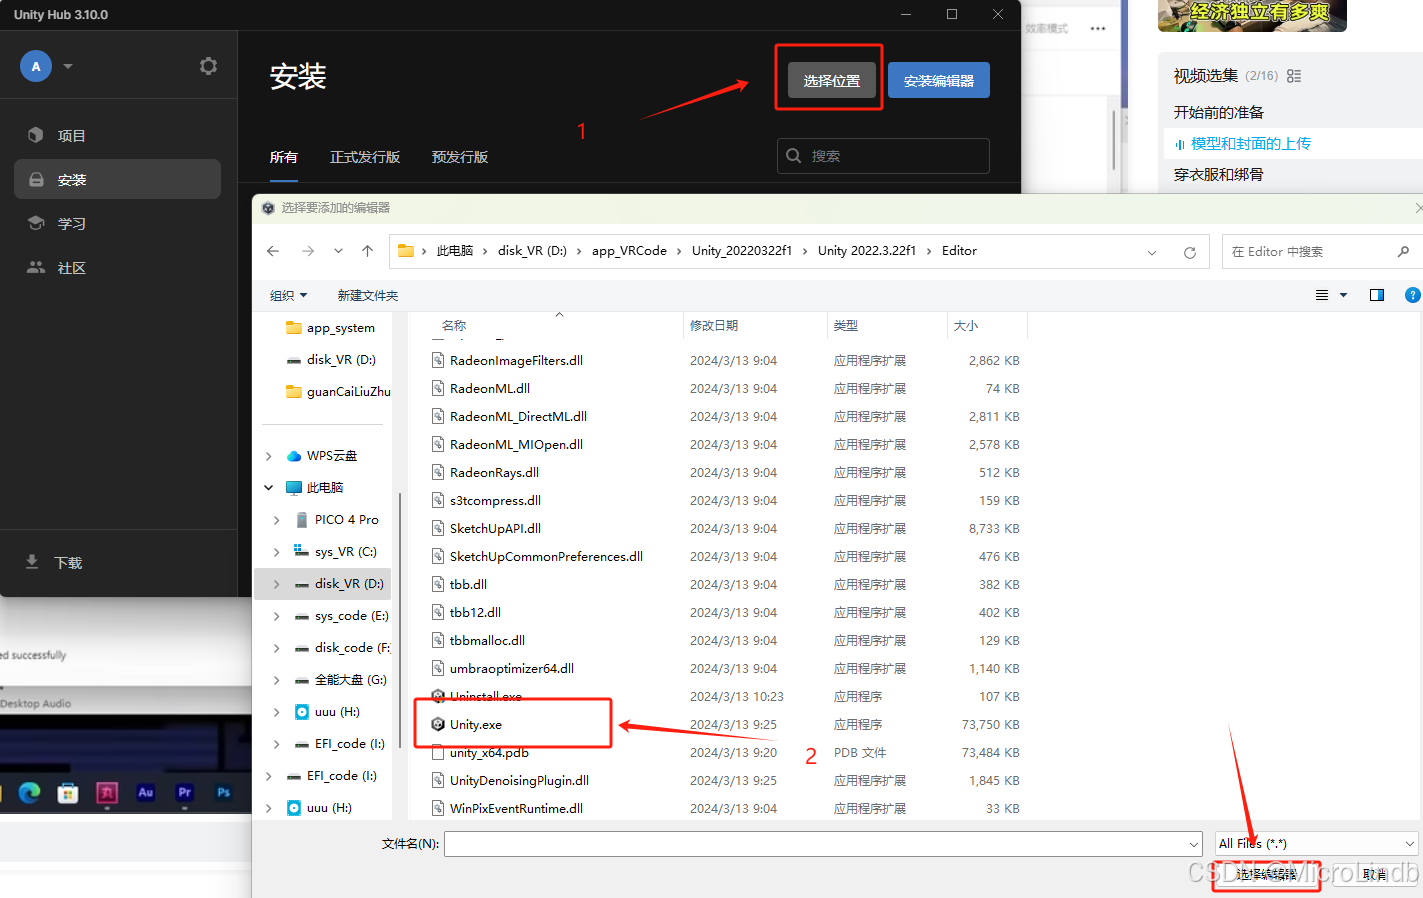The height and width of the screenshot is (898, 1423).
Task: Click the 安装编辑器 button
Action: 938,80
